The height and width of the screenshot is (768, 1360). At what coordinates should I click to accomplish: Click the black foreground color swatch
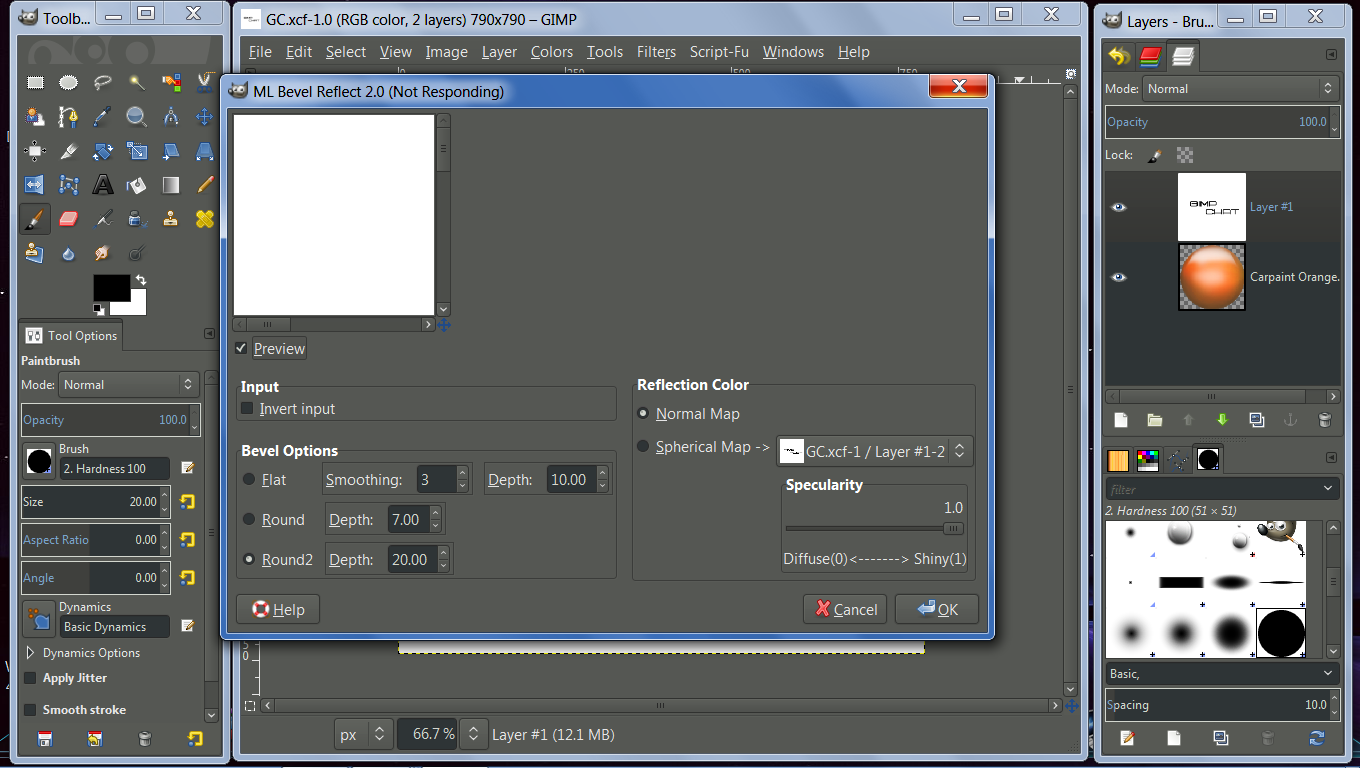point(111,287)
